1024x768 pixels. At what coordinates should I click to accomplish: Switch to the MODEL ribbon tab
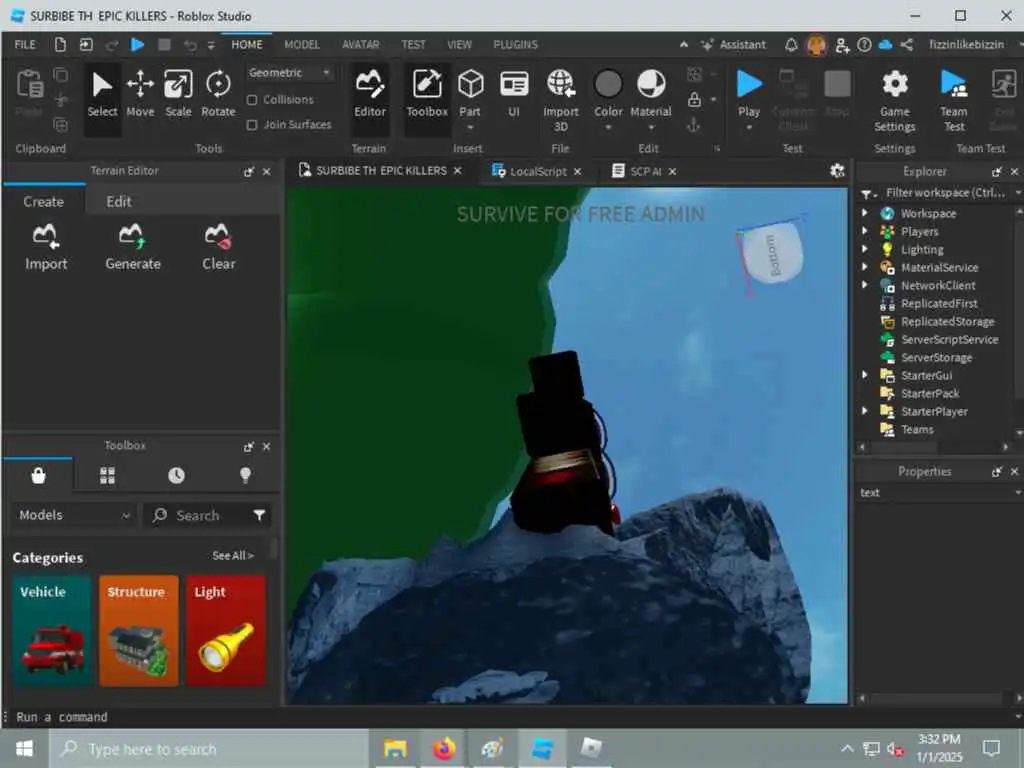pyautogui.click(x=302, y=44)
